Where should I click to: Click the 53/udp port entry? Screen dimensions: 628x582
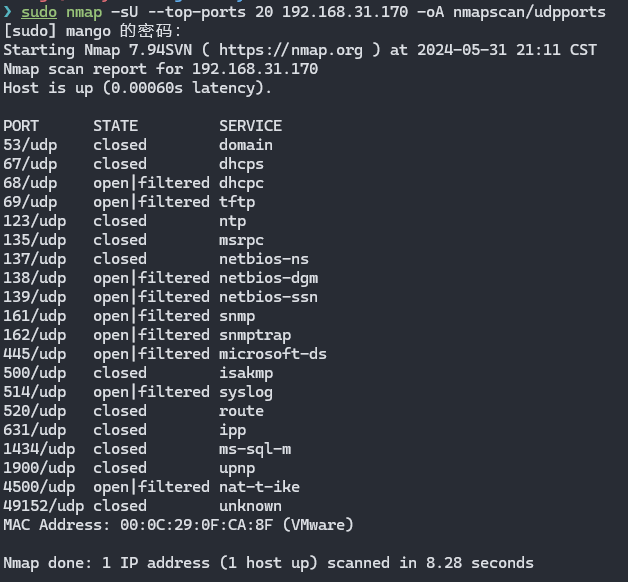[x=30, y=145]
